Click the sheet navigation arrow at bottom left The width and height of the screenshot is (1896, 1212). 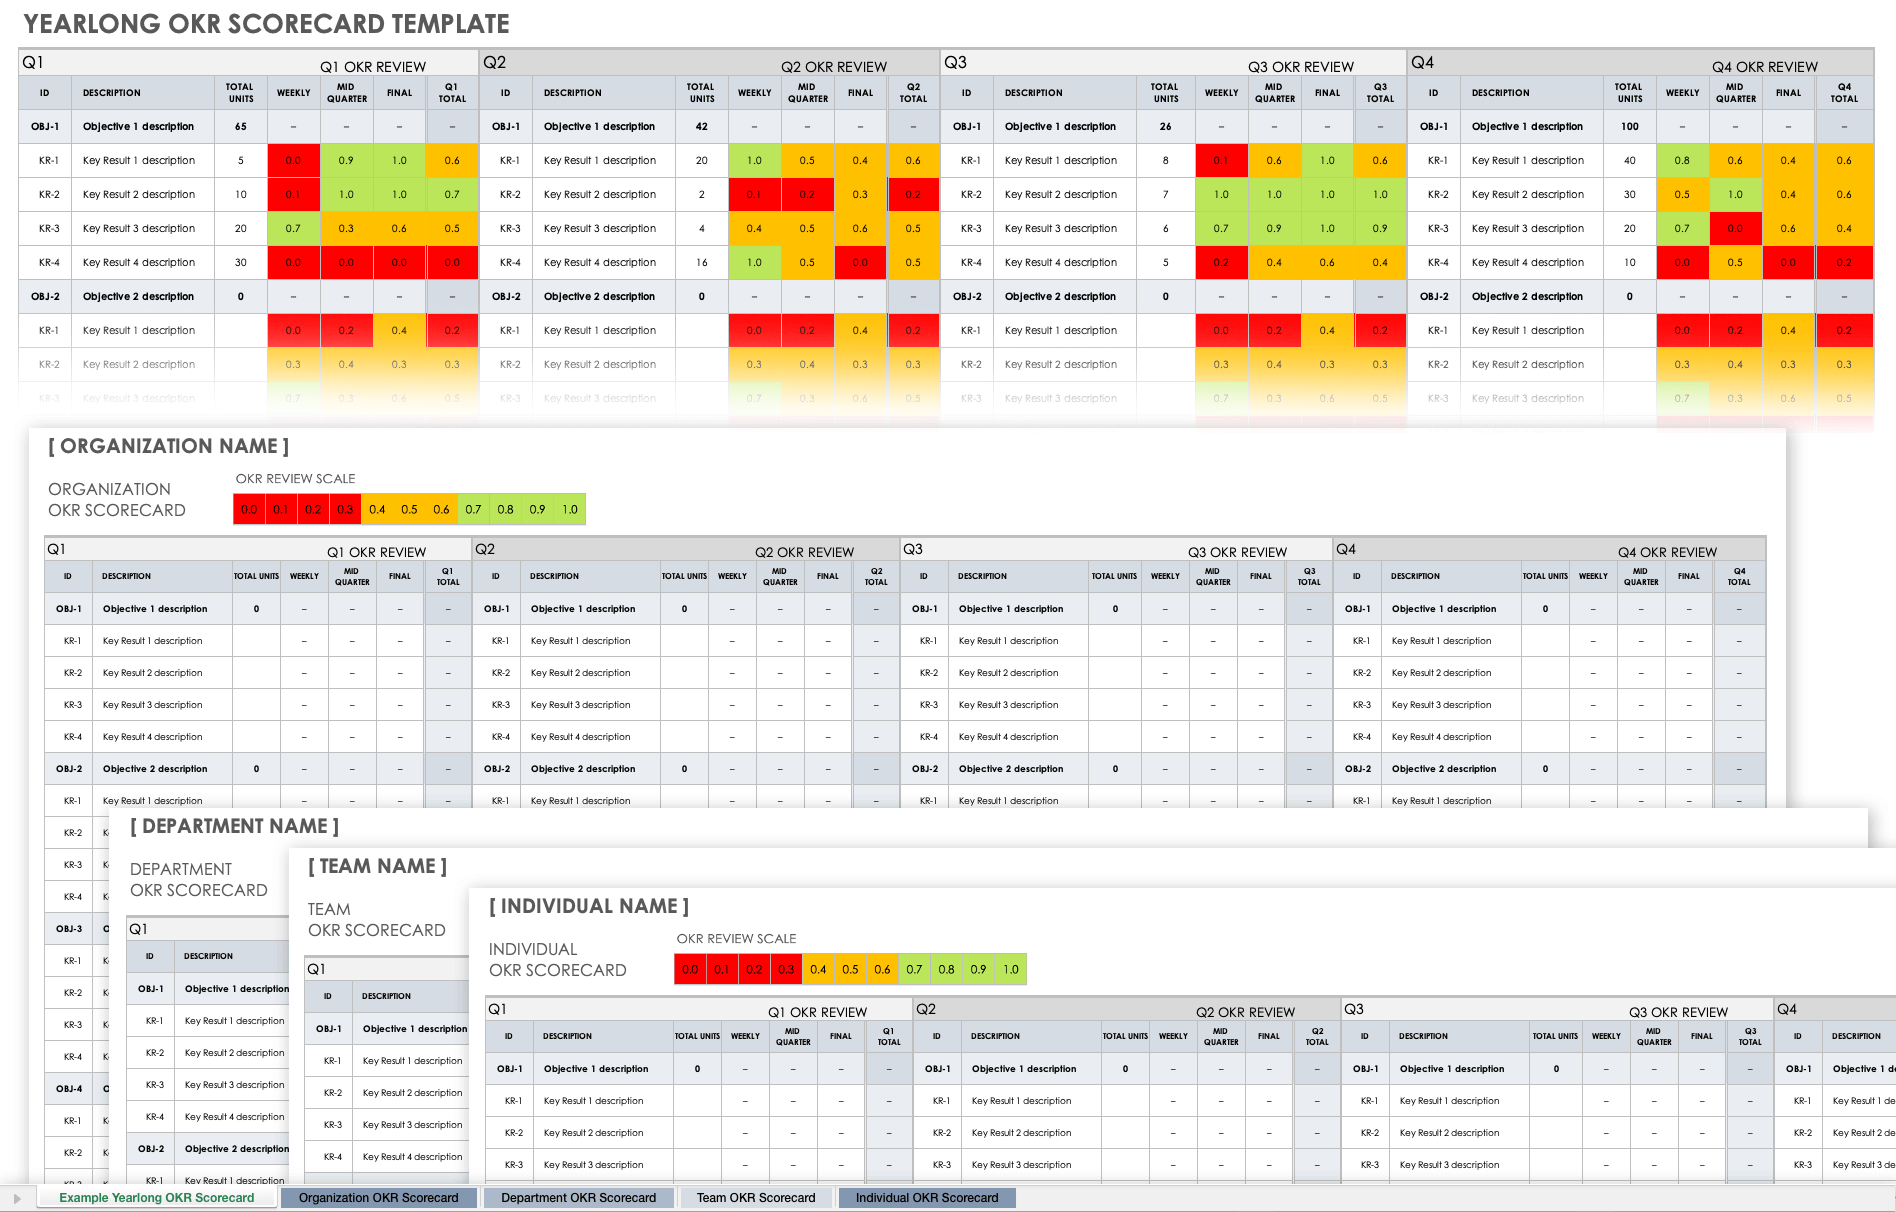pyautogui.click(x=16, y=1198)
